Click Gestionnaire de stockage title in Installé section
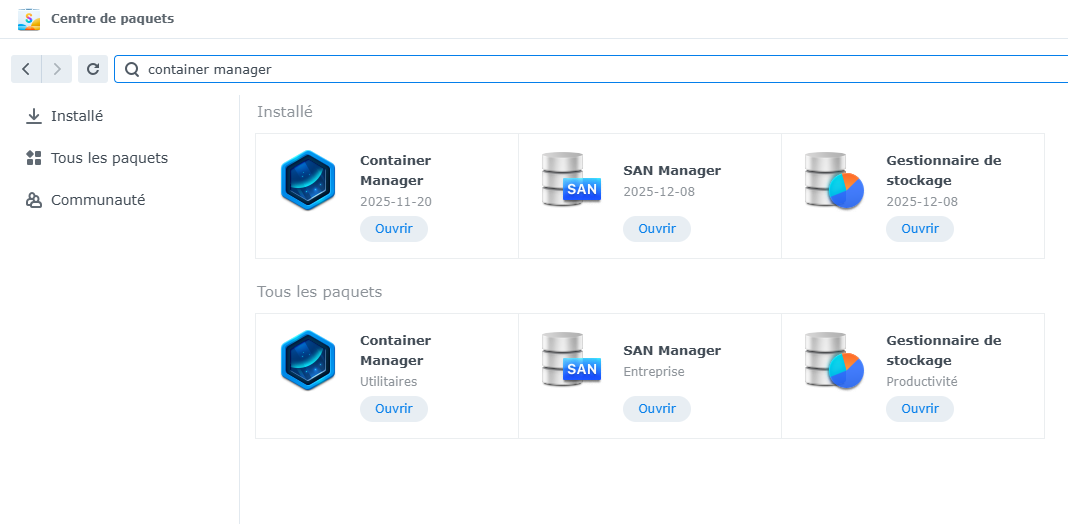This screenshot has height=524, width=1068. tap(944, 170)
